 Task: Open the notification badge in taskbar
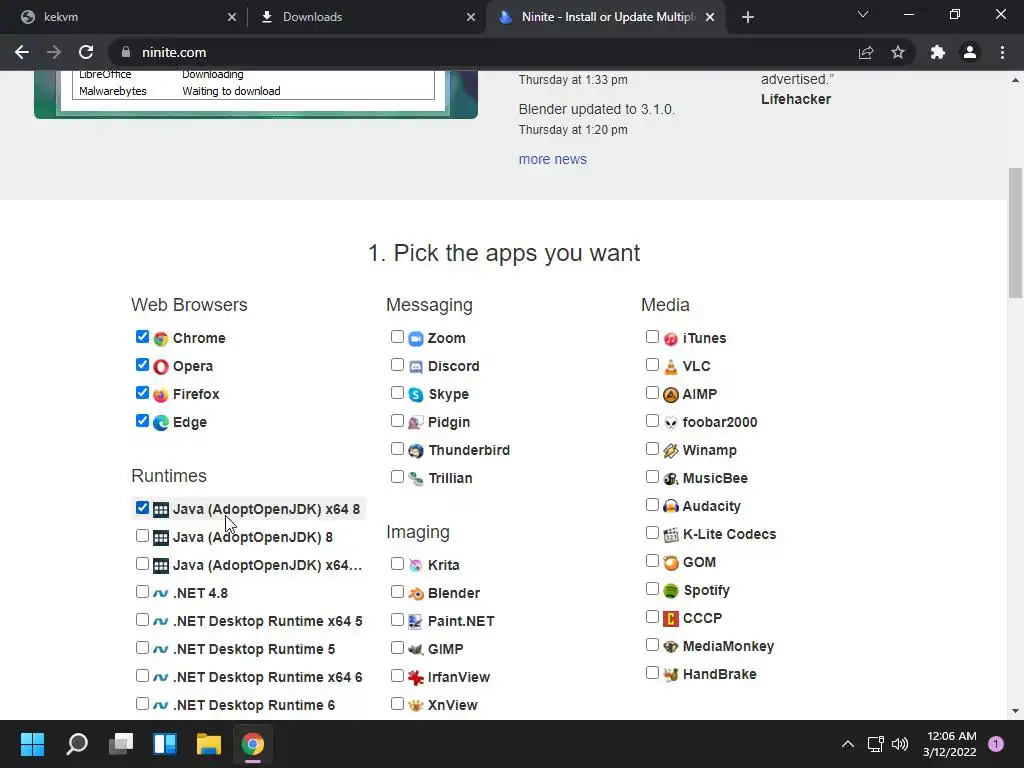(x=996, y=744)
